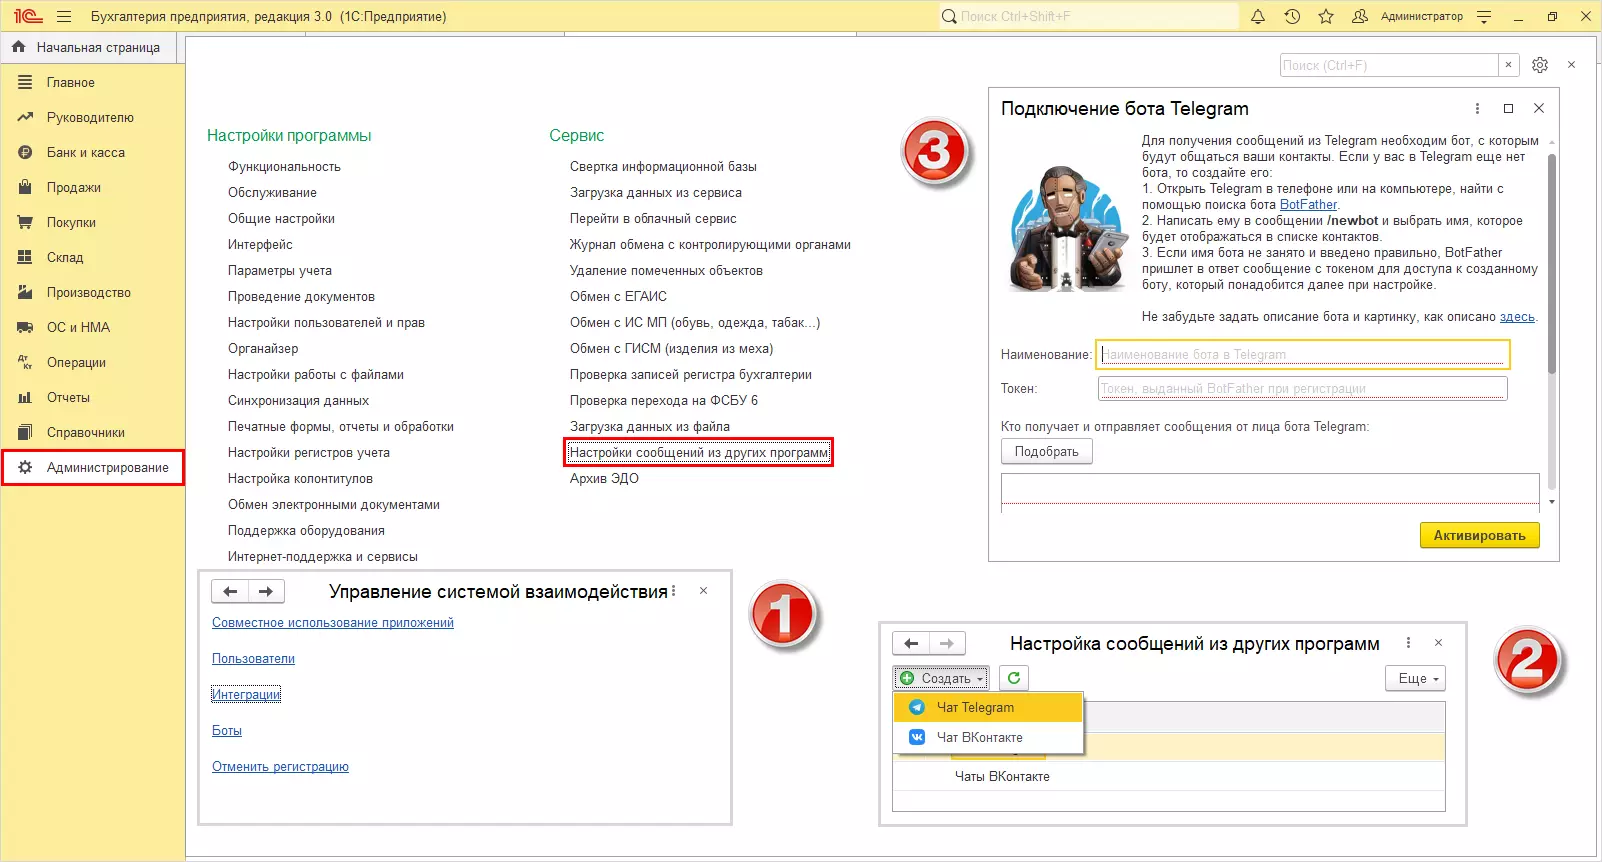Open Настройки пользователей и прав link
This screenshot has height=862, width=1602.
pos(326,323)
